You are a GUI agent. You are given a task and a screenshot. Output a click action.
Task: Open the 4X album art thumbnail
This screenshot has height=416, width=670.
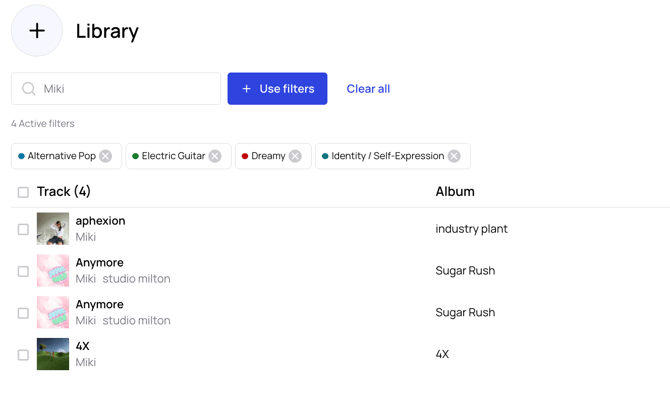(53, 355)
